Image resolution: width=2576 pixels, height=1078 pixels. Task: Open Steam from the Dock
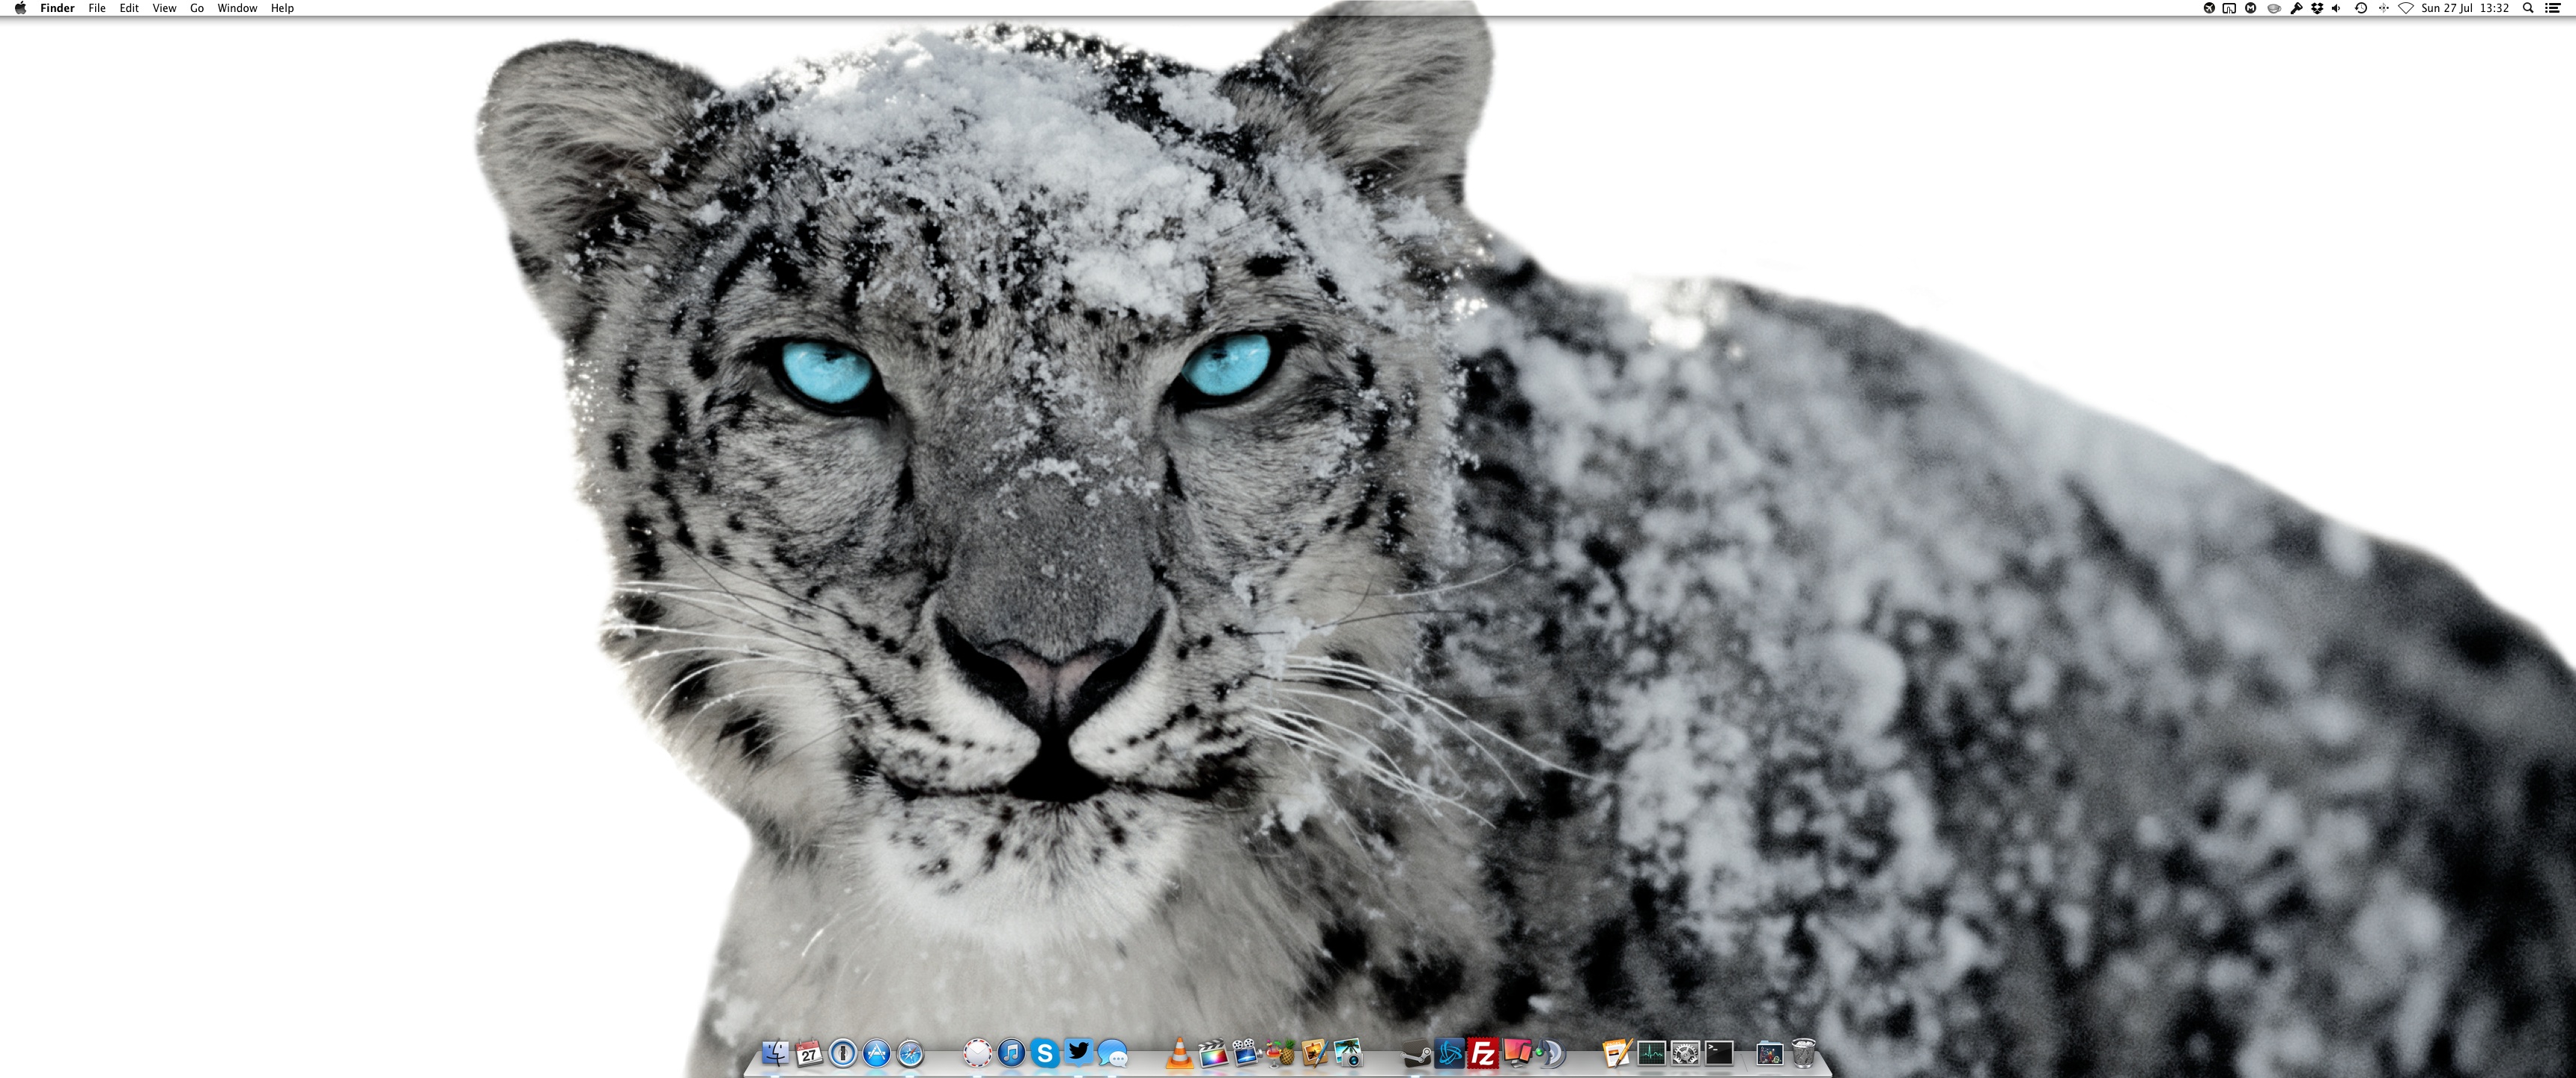[1416, 1054]
